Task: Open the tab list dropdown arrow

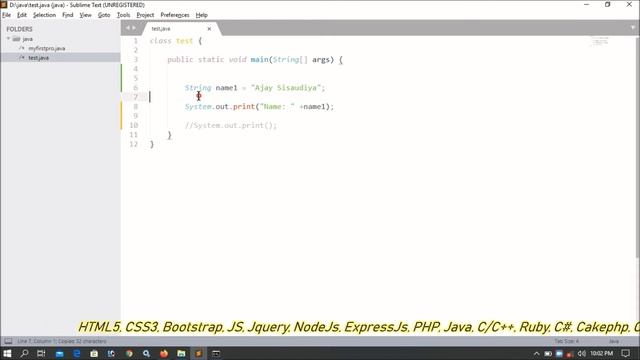Action: click(x=633, y=28)
